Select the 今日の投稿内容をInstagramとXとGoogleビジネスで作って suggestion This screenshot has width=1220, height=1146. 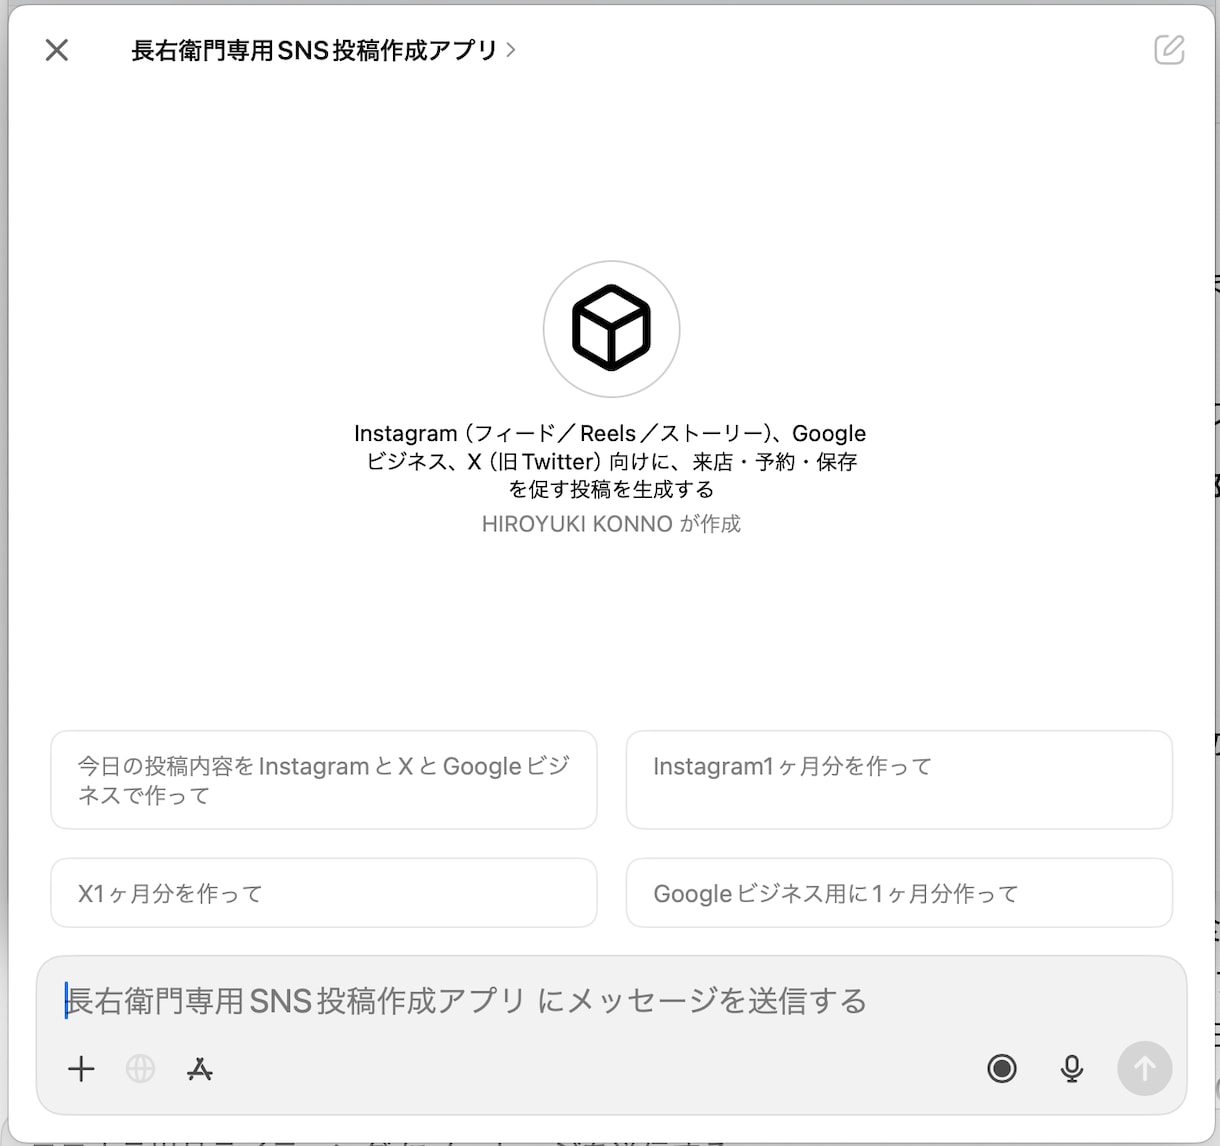pos(324,780)
